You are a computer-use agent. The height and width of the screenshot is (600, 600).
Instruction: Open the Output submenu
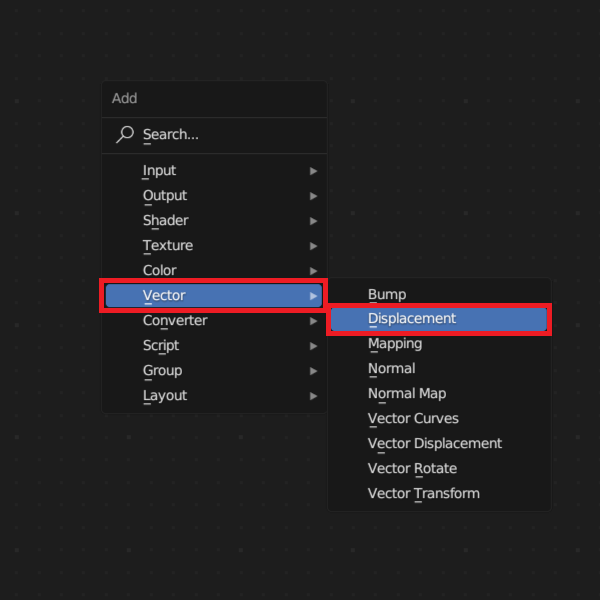click(x=165, y=196)
